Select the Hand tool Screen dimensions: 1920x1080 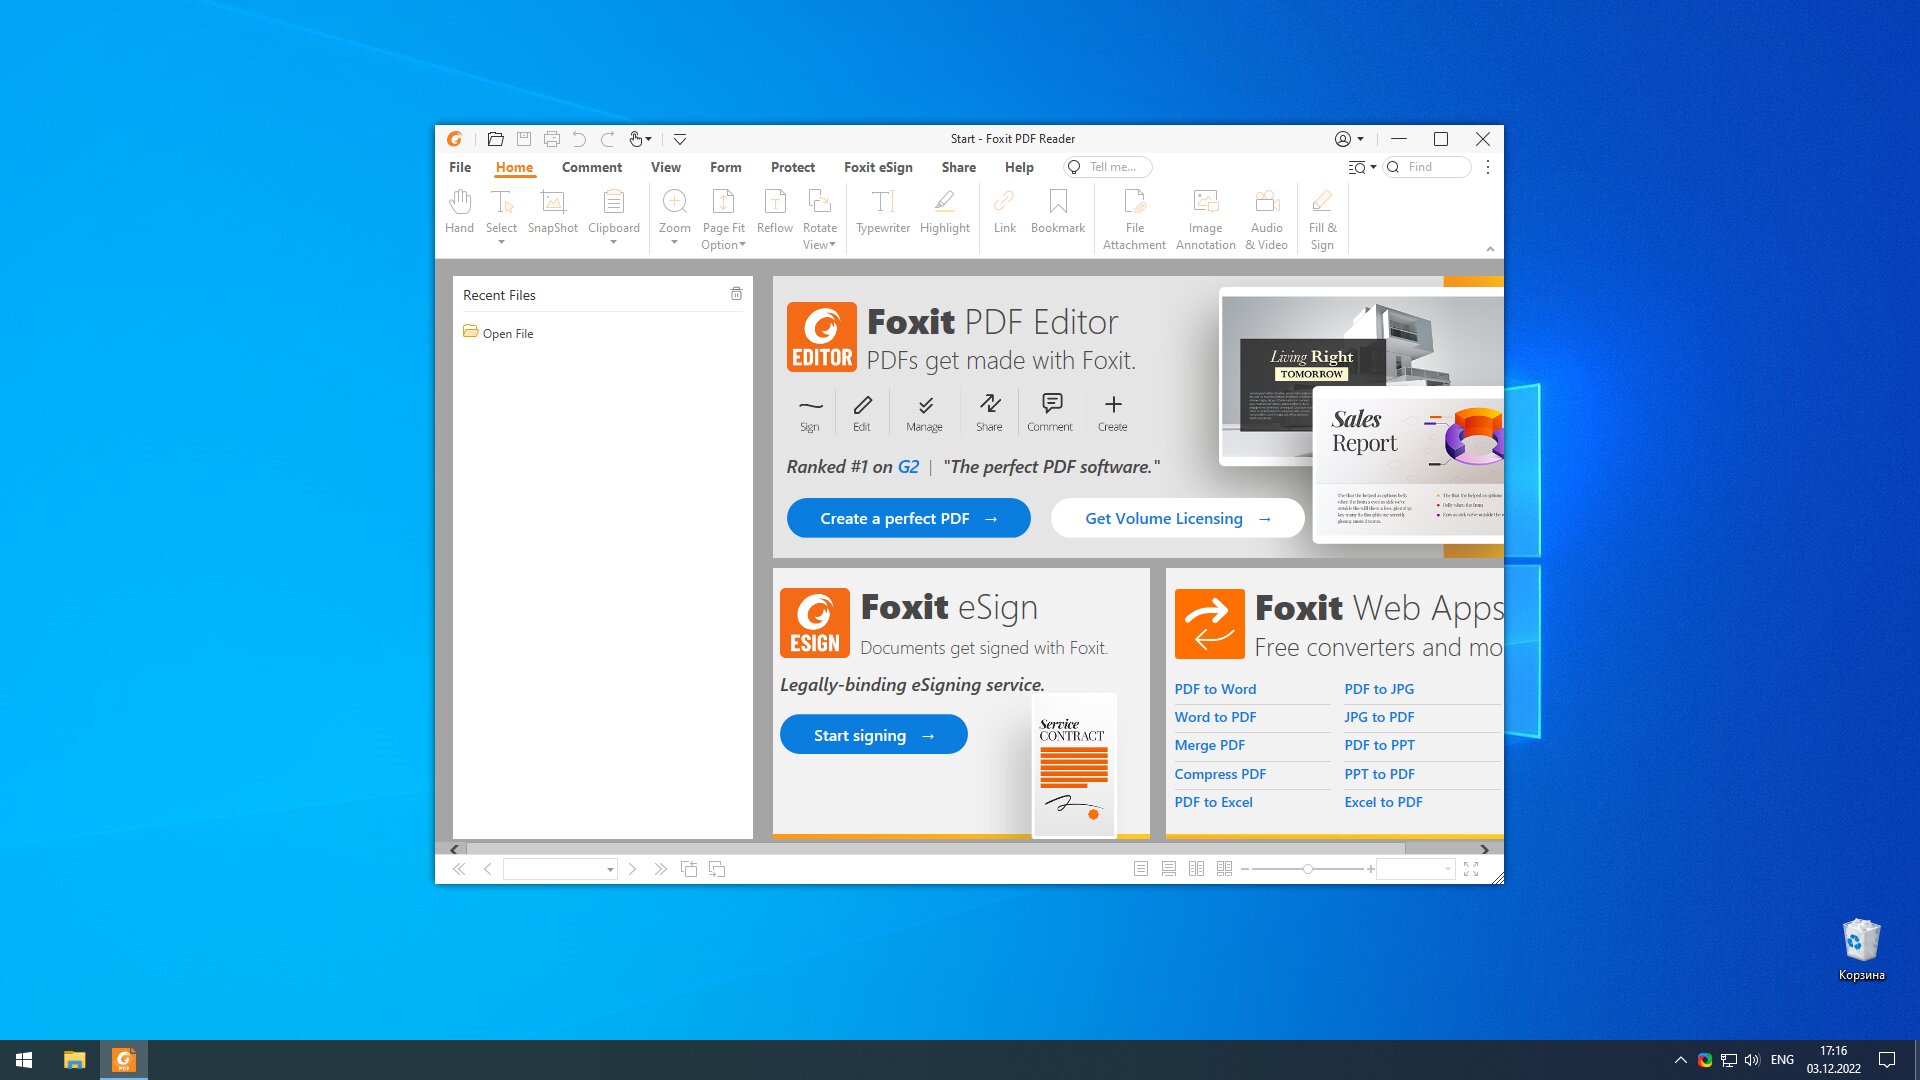point(459,212)
